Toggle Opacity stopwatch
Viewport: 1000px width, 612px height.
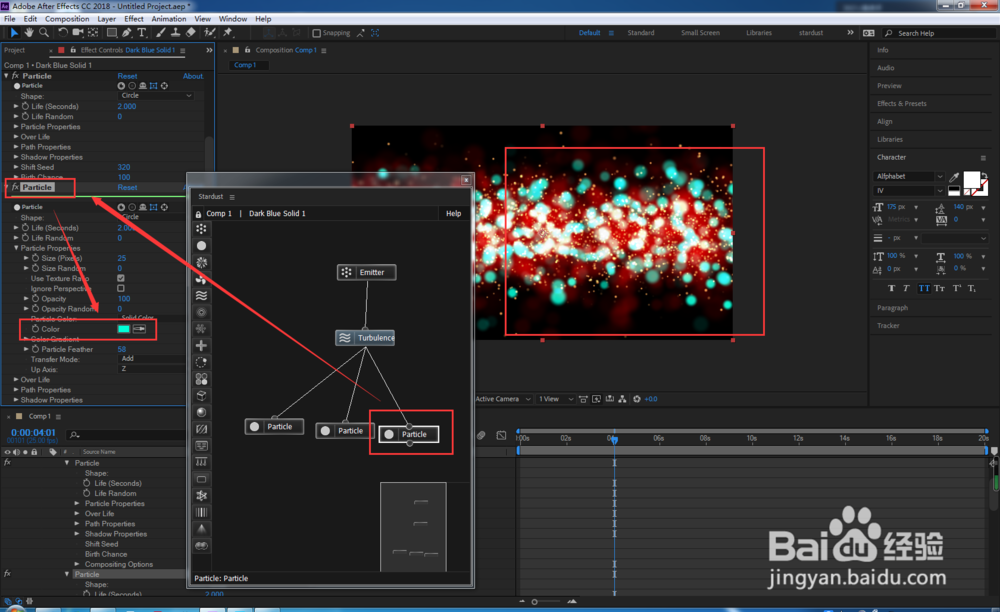click(36, 298)
